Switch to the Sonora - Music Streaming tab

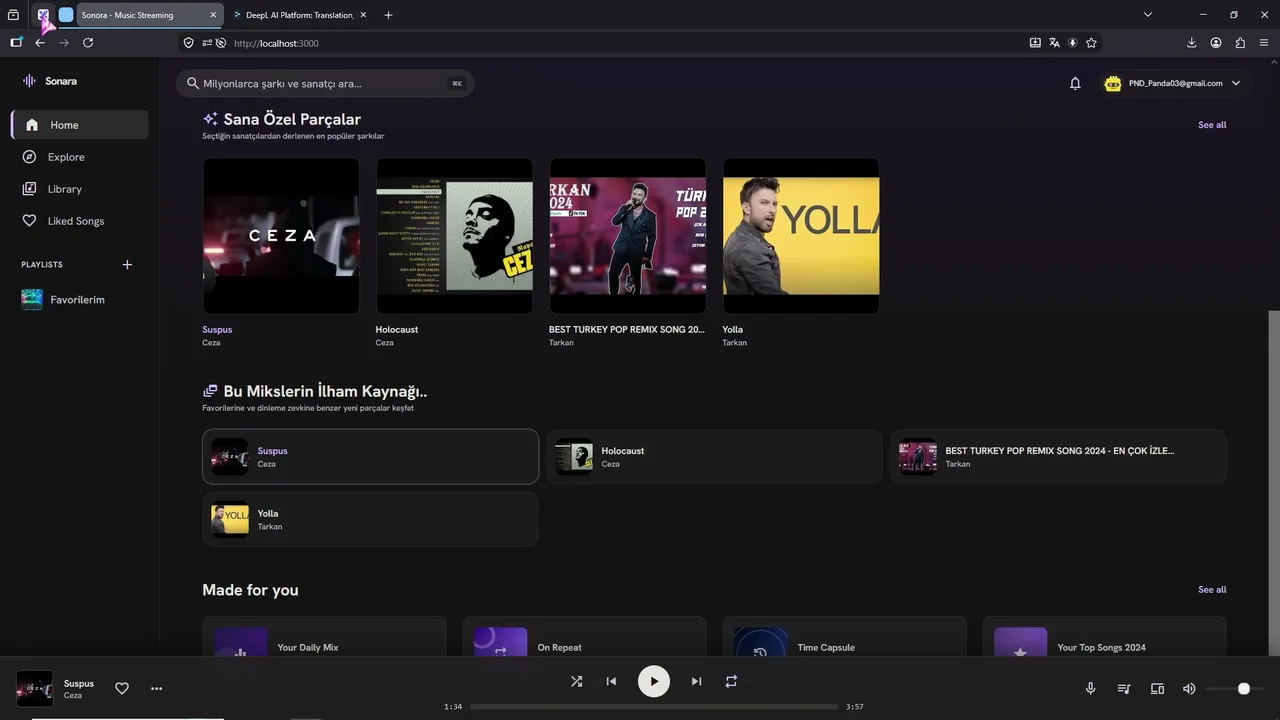point(138,15)
